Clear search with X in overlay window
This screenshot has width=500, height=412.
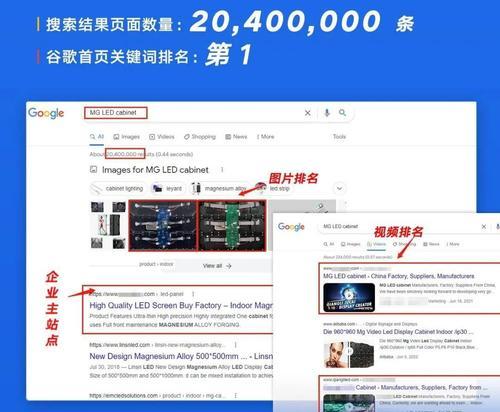pos(484,227)
